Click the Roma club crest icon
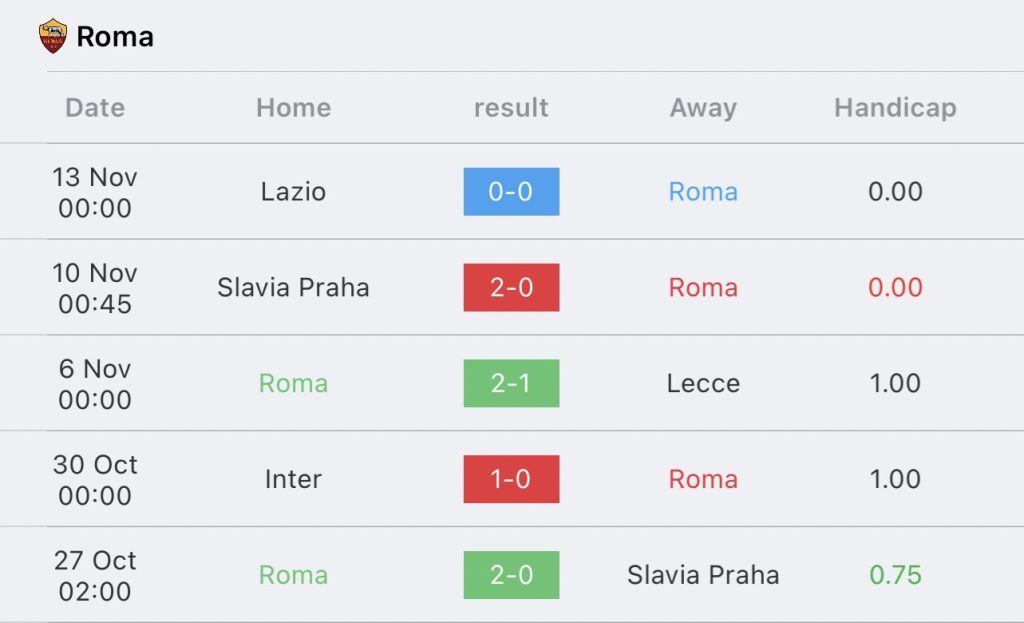Image resolution: width=1024 pixels, height=623 pixels. click(53, 36)
